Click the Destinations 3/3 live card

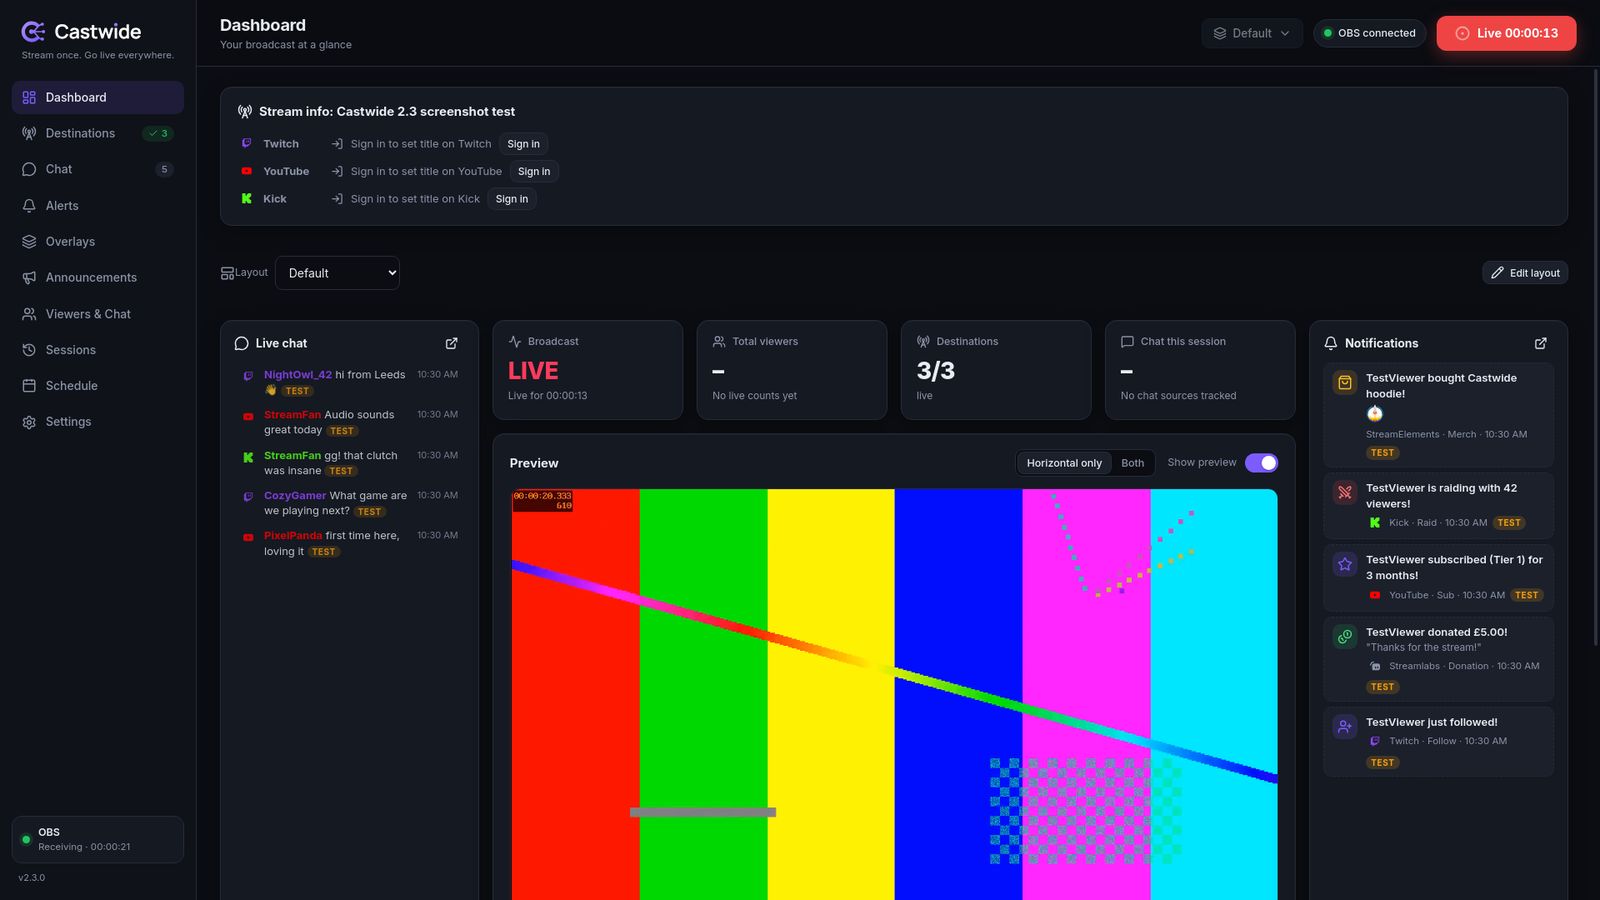pos(996,370)
